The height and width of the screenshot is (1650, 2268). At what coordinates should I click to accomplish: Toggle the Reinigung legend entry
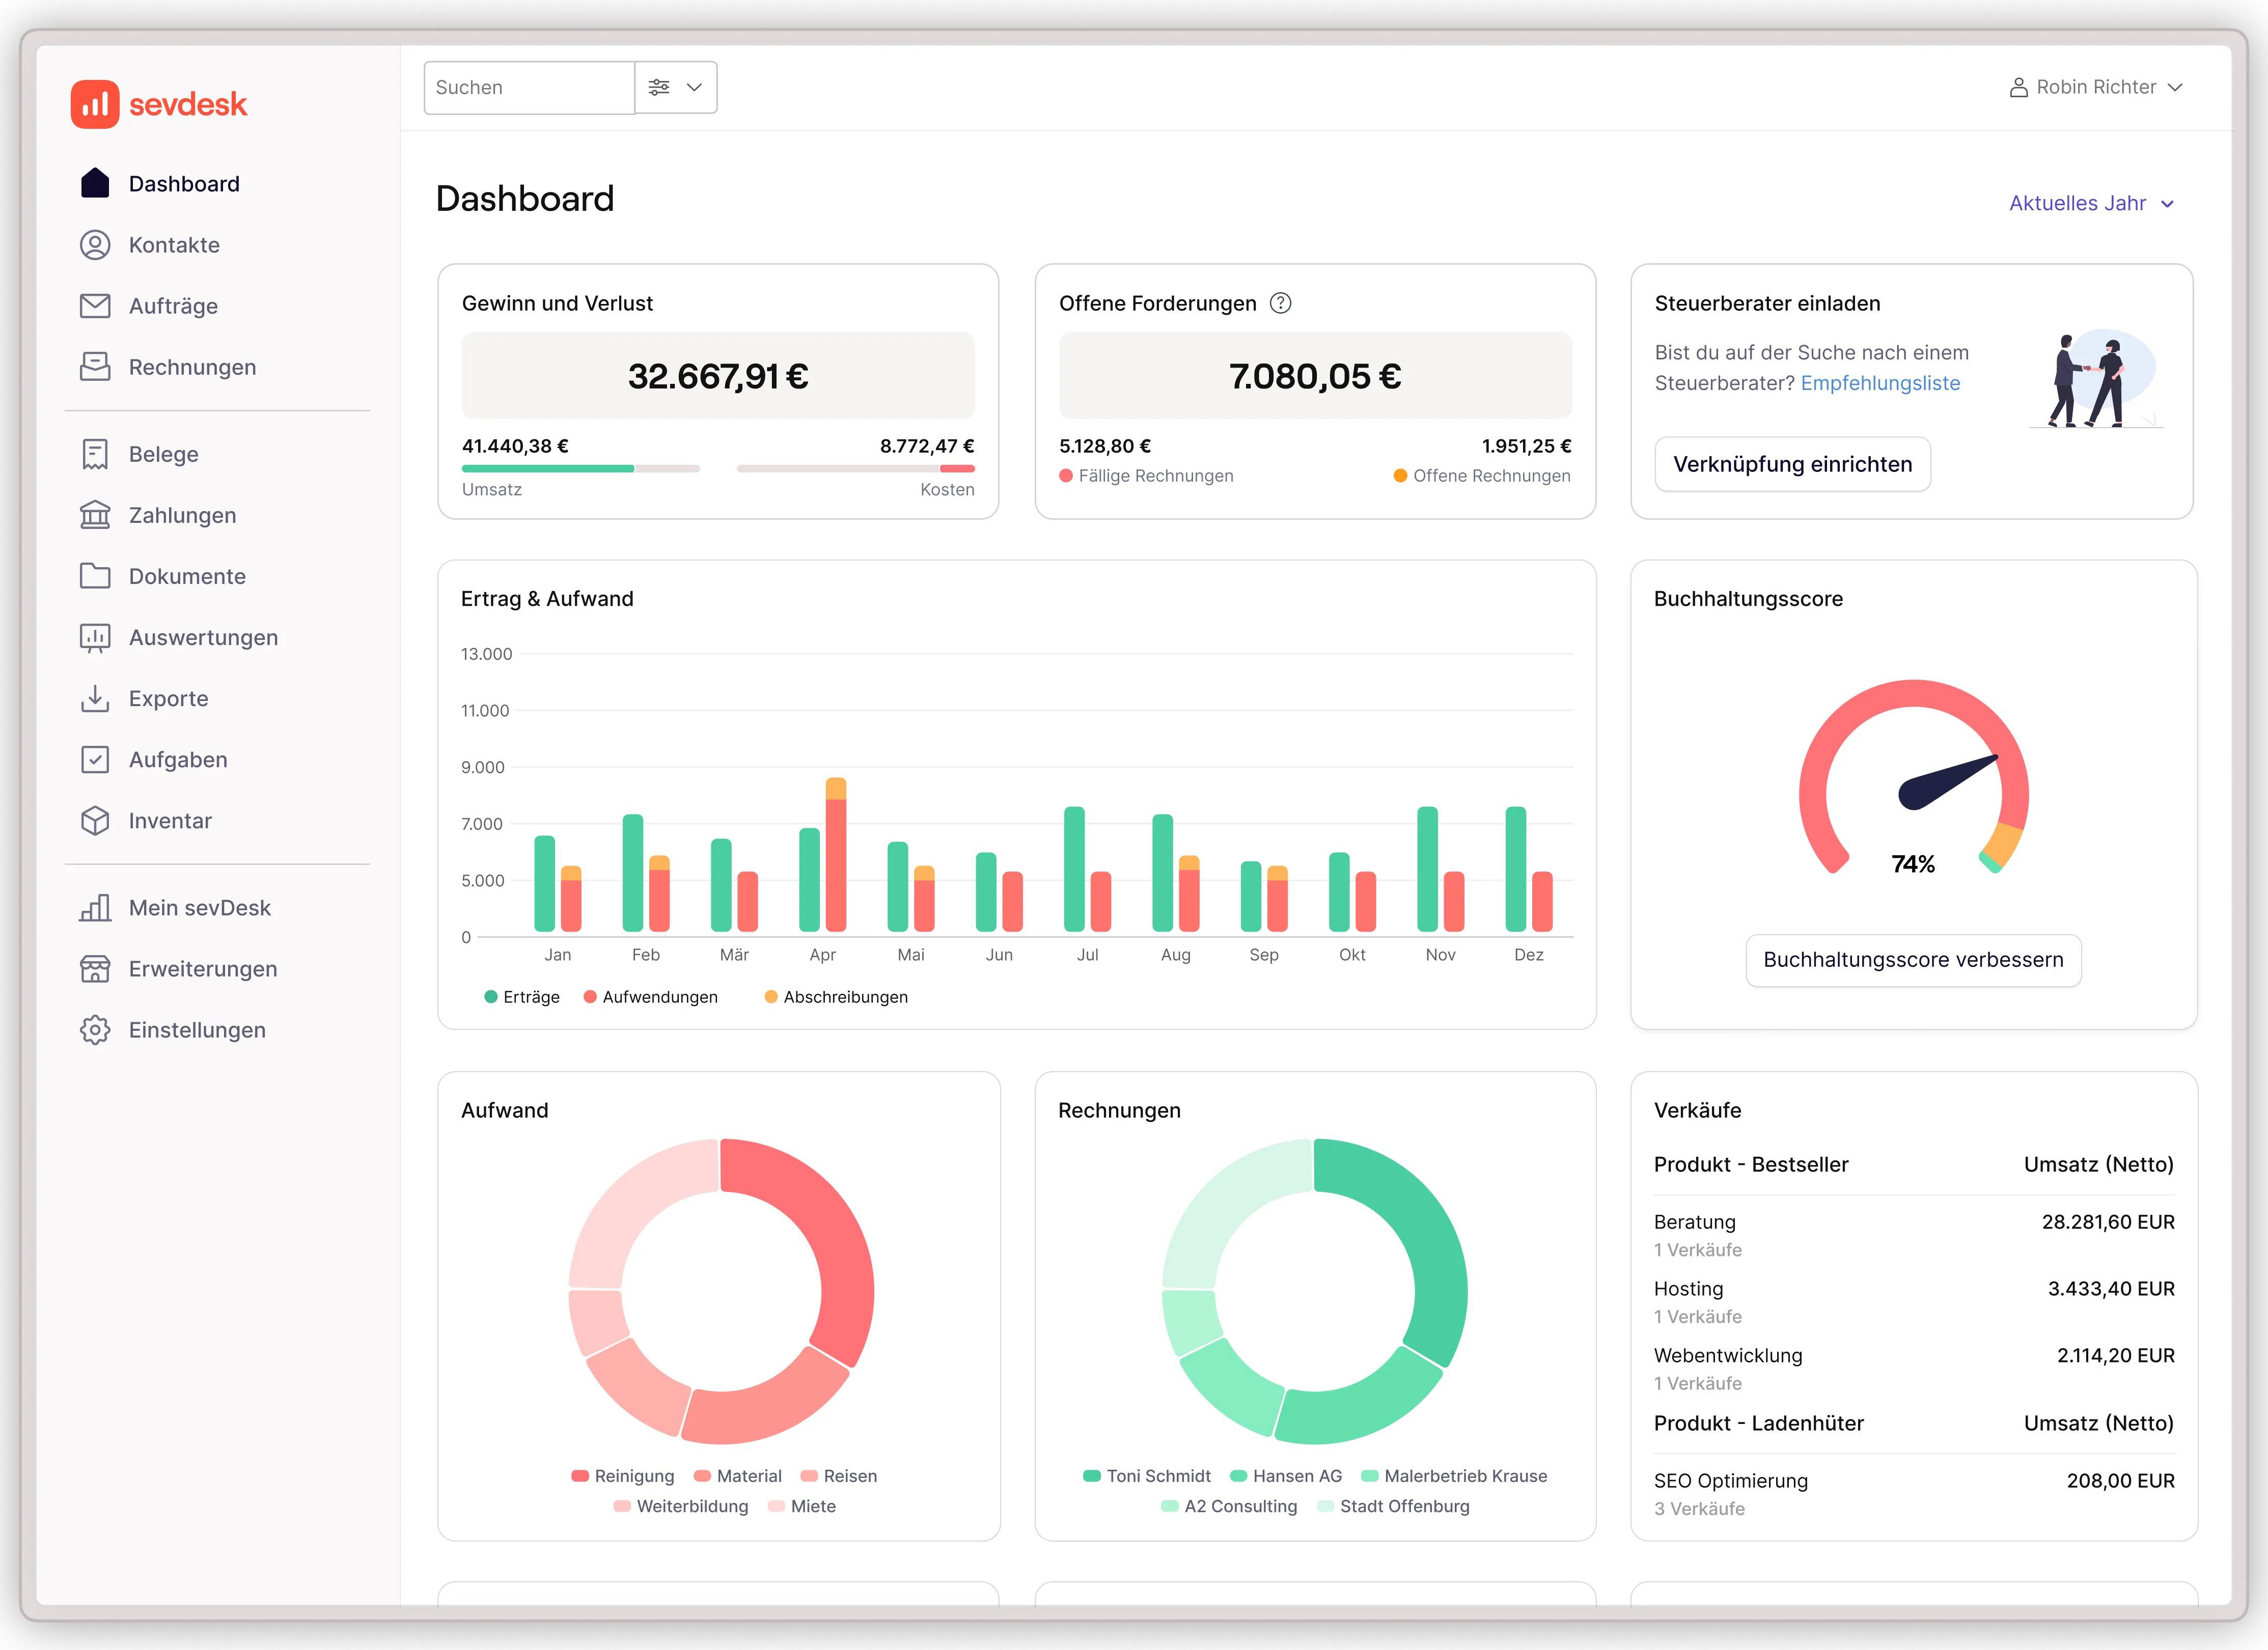click(x=623, y=1476)
